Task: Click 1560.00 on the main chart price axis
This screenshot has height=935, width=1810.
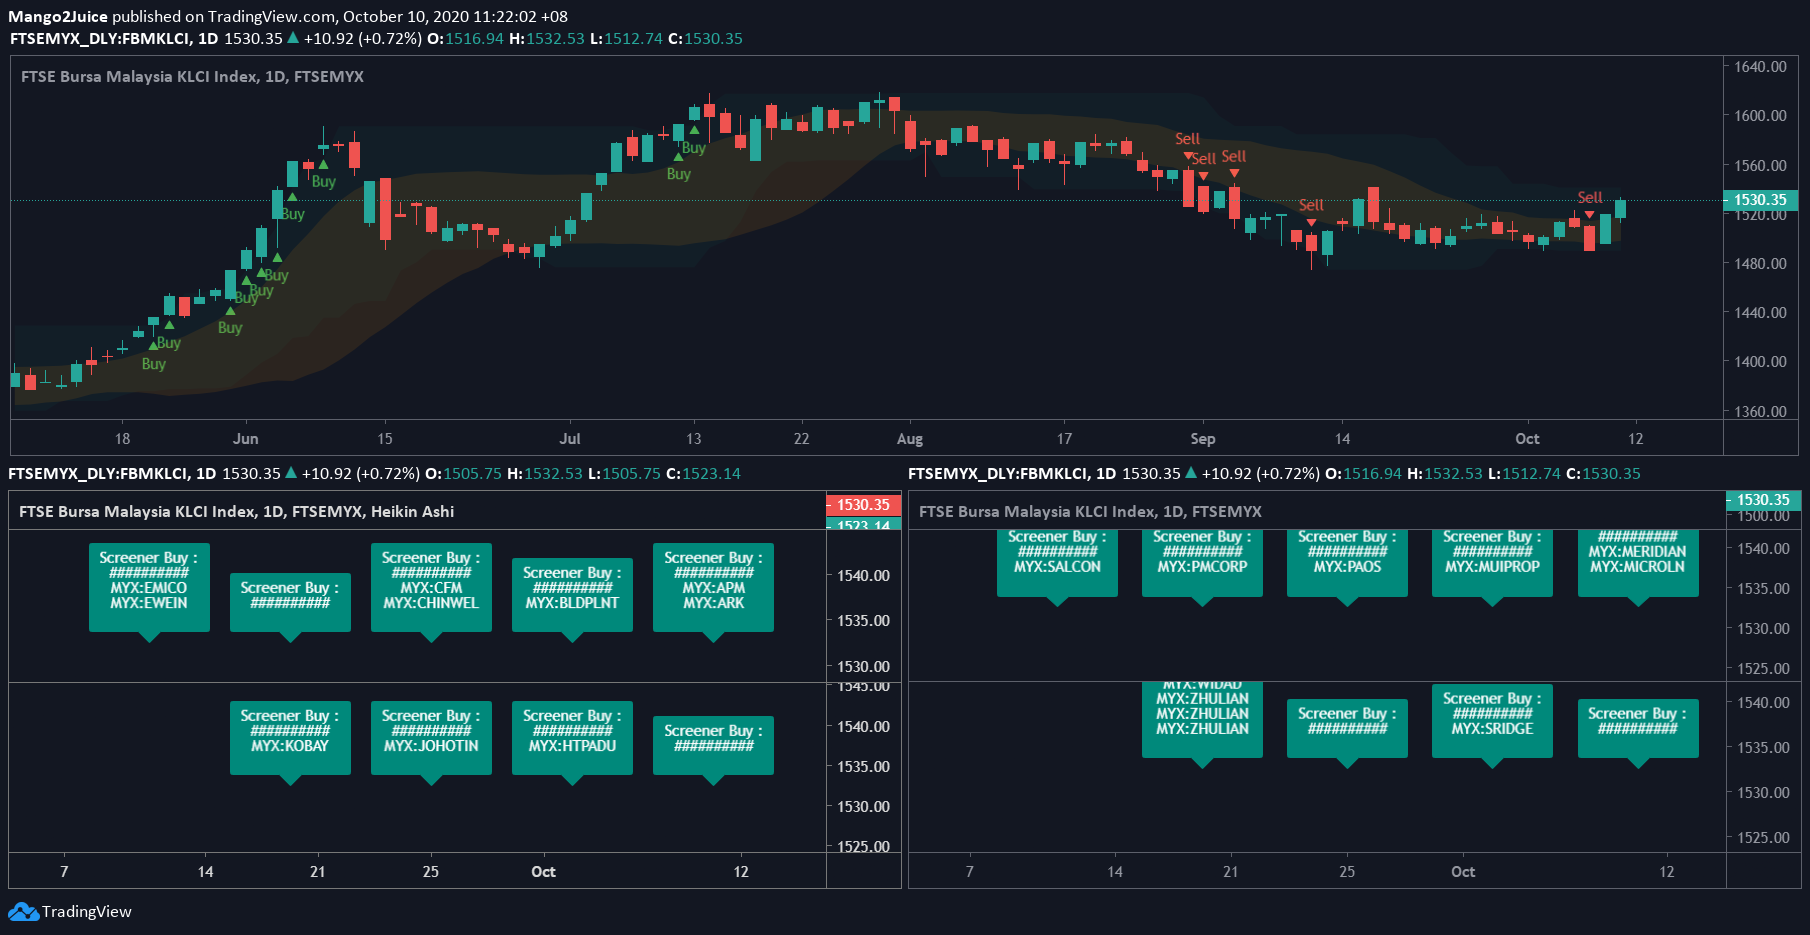Action: pyautogui.click(x=1760, y=166)
